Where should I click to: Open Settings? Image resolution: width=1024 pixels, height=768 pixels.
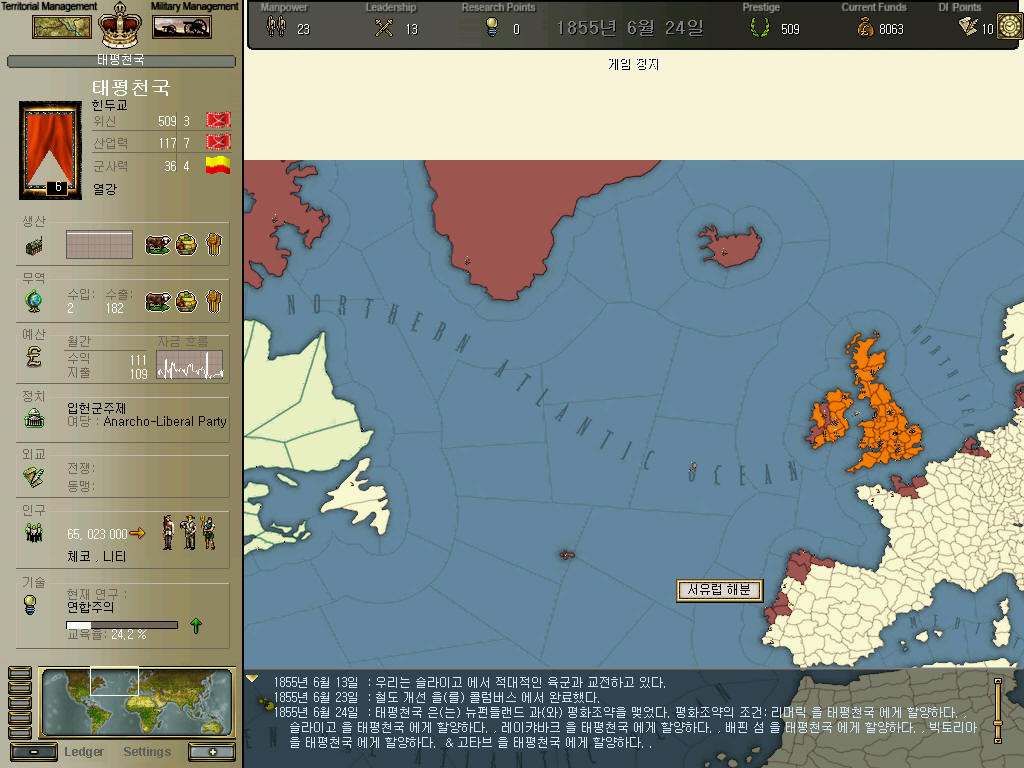coord(147,752)
